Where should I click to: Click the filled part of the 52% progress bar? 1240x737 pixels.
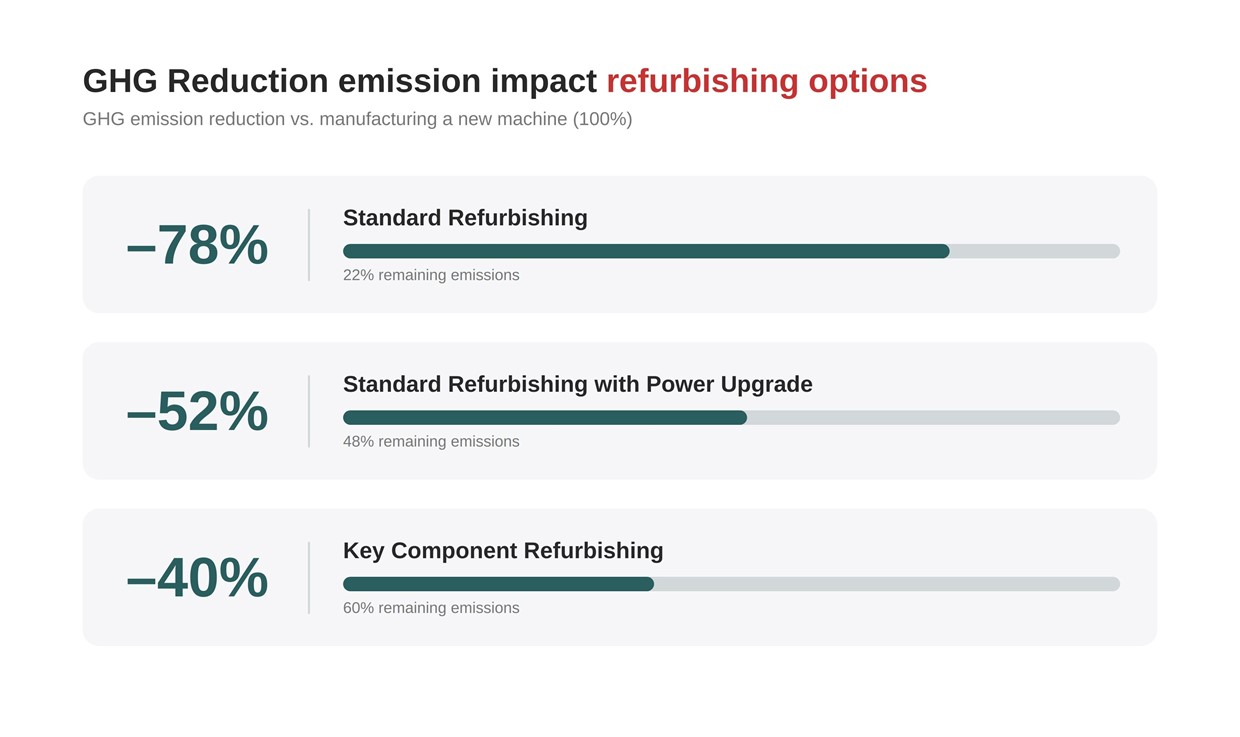(544, 417)
